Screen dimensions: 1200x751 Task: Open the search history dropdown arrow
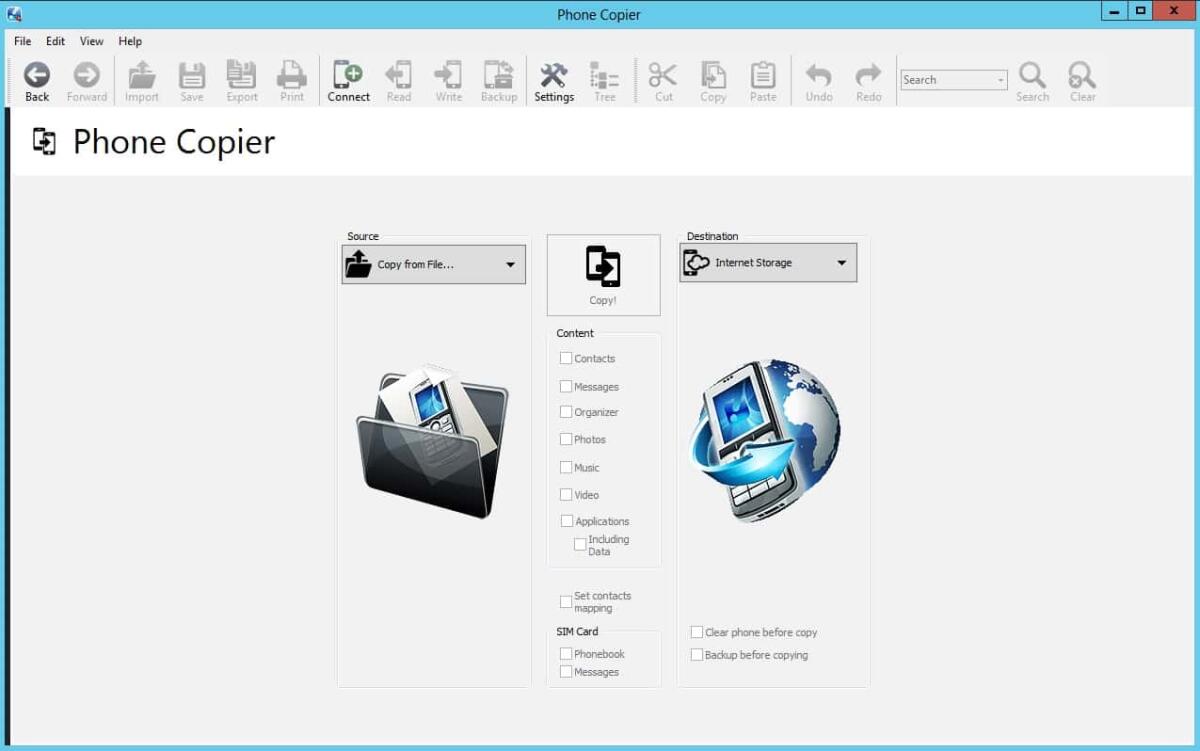pyautogui.click(x=998, y=79)
